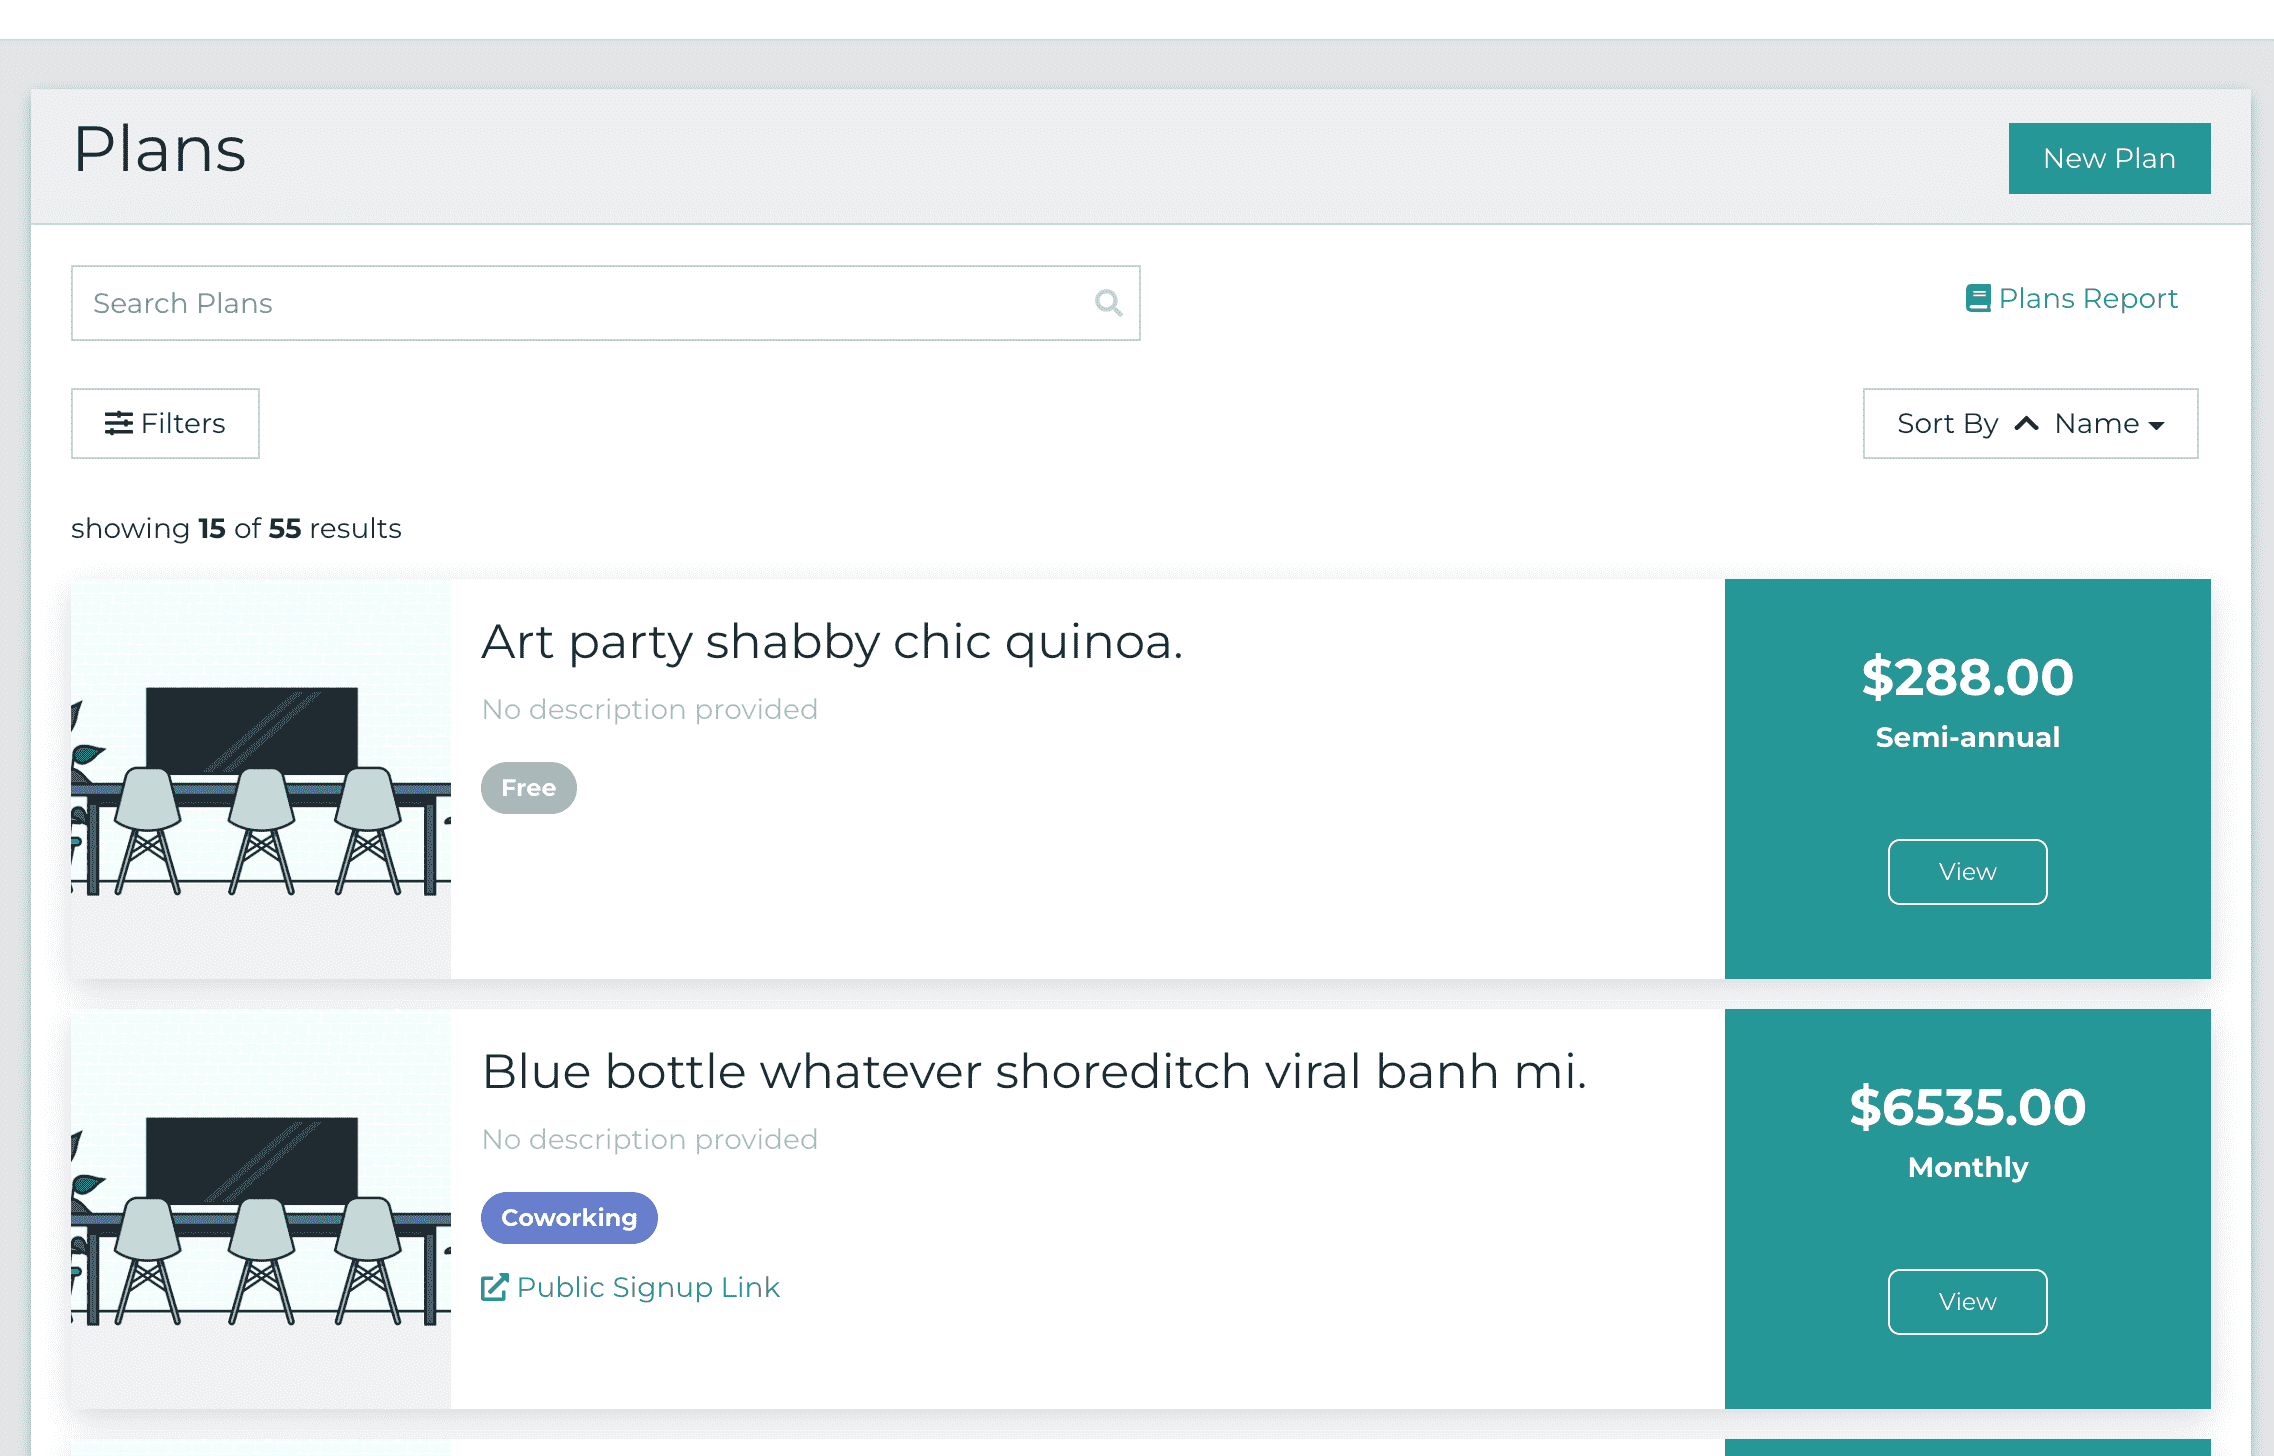Click the $6535.00 Monthly price panel
This screenshot has height=1456, width=2274.
[x=1967, y=1209]
